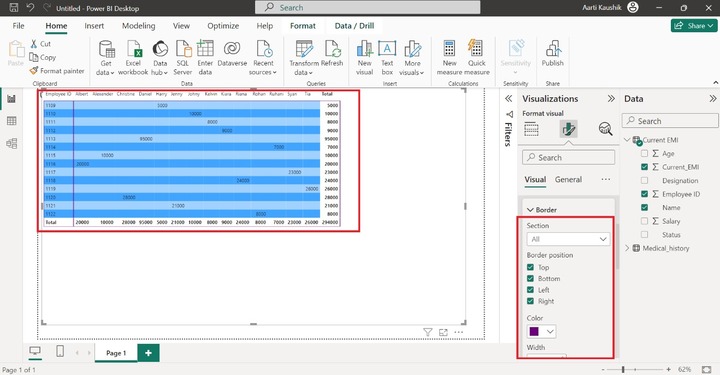Uncheck the Current_EMI field checkbox
This screenshot has height=375, width=720.
(x=644, y=167)
